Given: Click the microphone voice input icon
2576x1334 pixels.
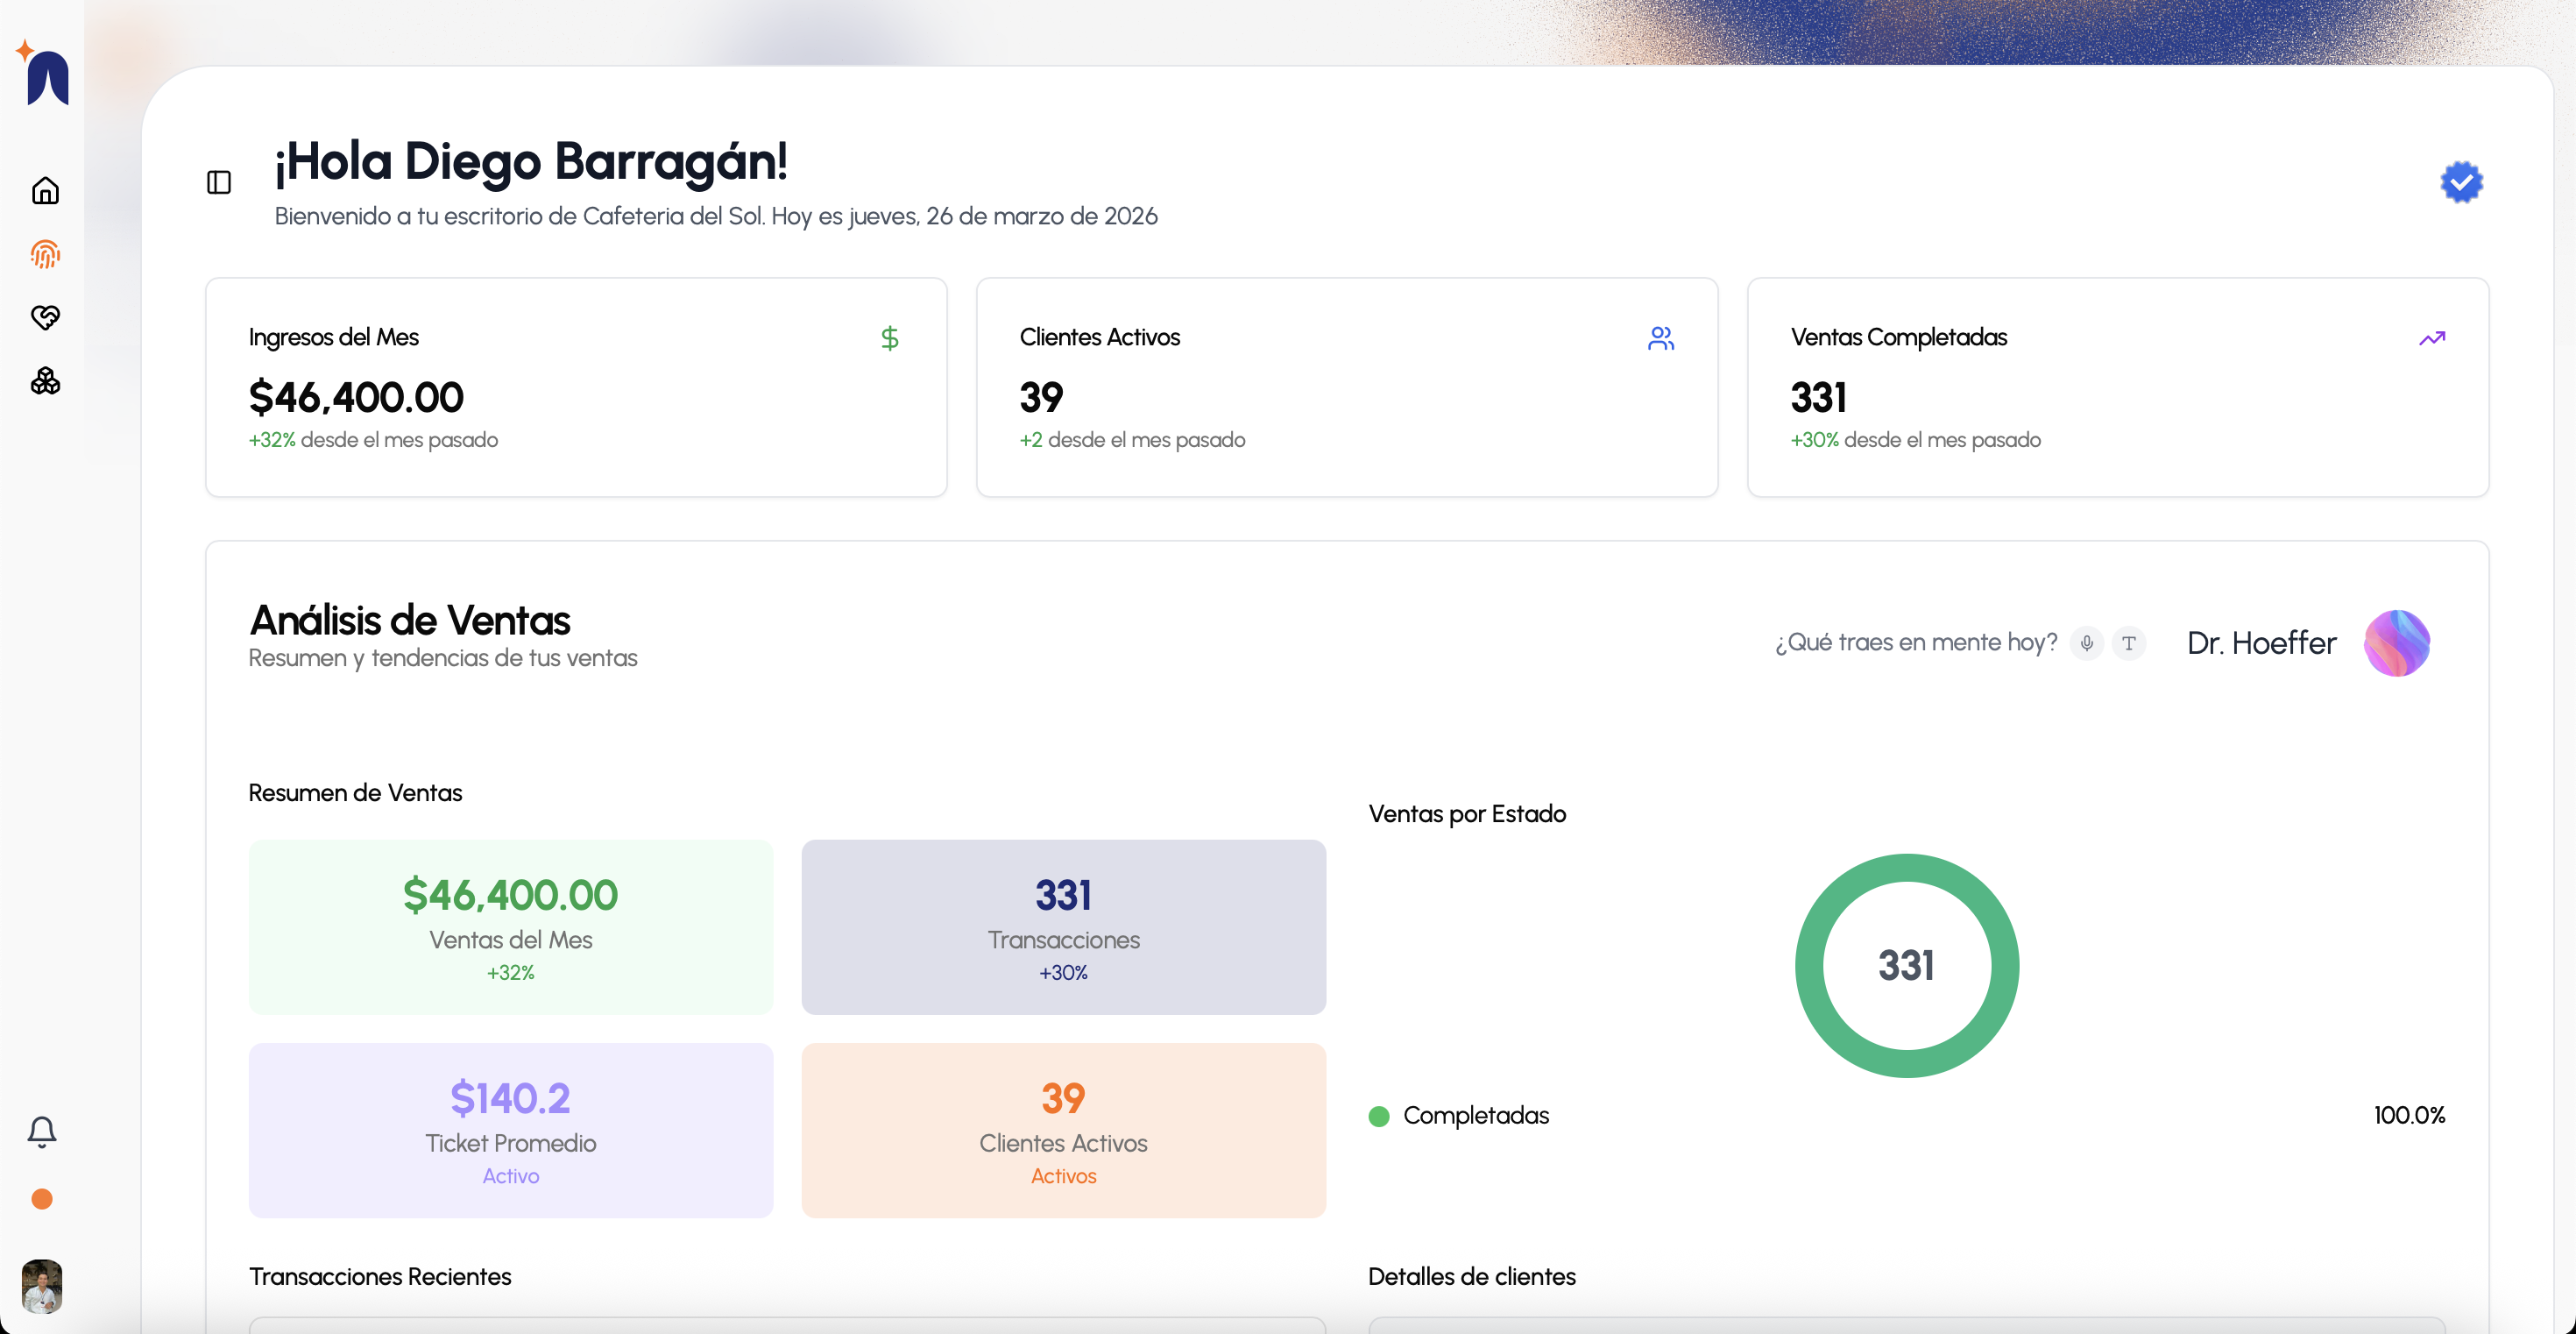Looking at the screenshot, I should tap(2087, 643).
